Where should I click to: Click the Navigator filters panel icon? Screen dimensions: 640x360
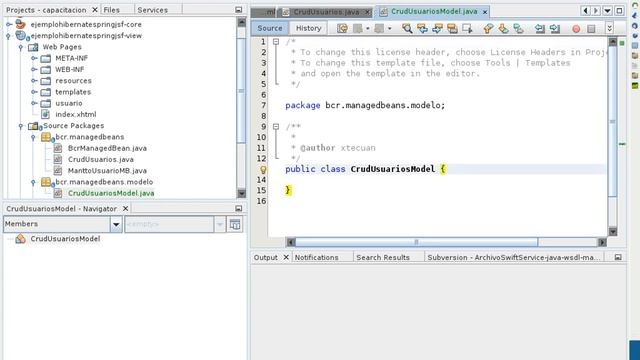click(235, 224)
